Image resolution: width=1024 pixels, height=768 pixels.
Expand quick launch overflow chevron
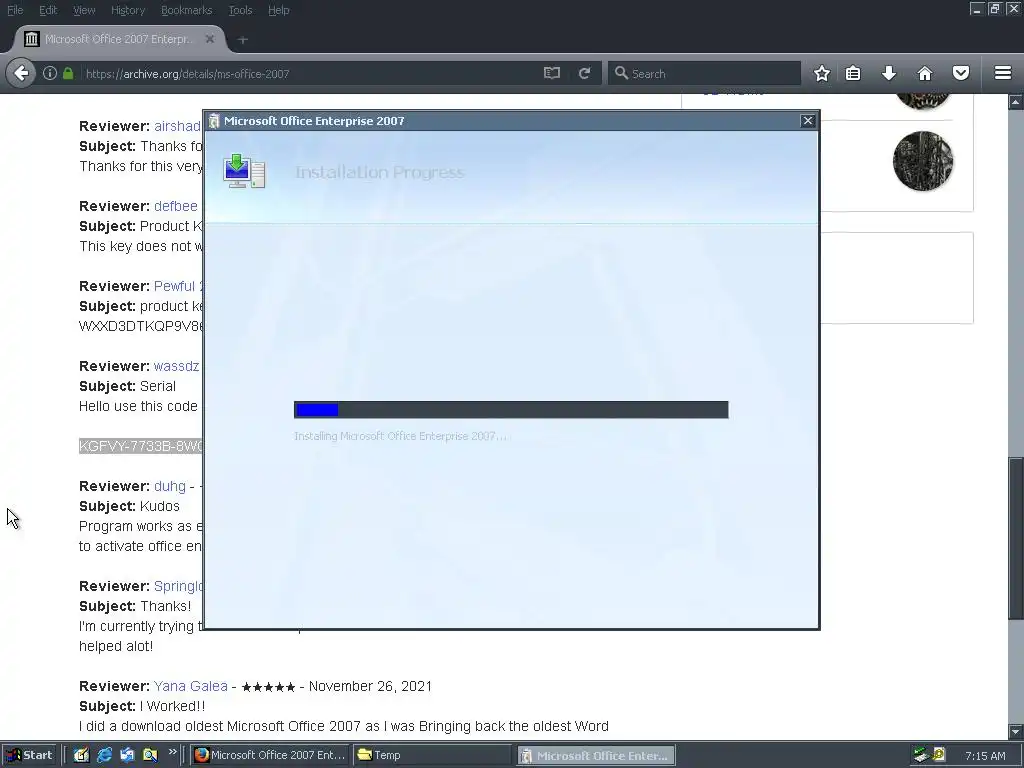(172, 752)
